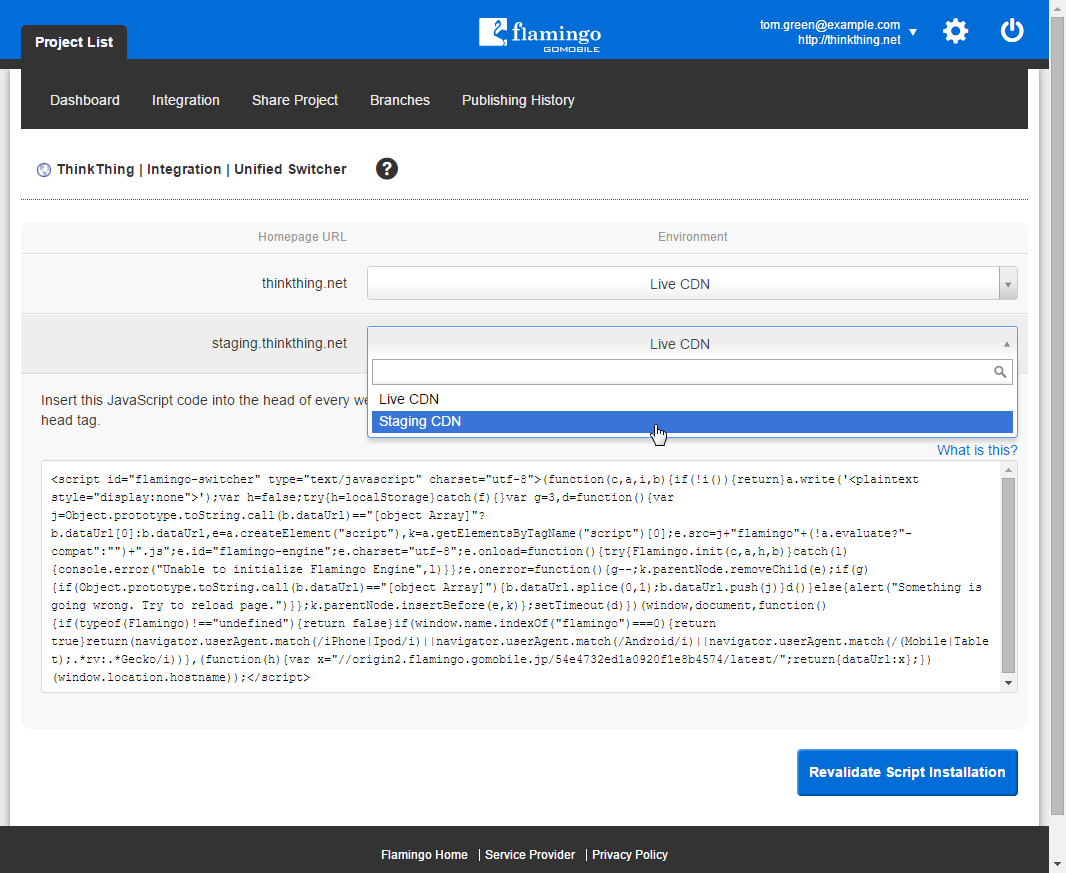Viewport: 1066px width, 873px height.
Task: Select the Live CDN option in list
Action: 692,399
